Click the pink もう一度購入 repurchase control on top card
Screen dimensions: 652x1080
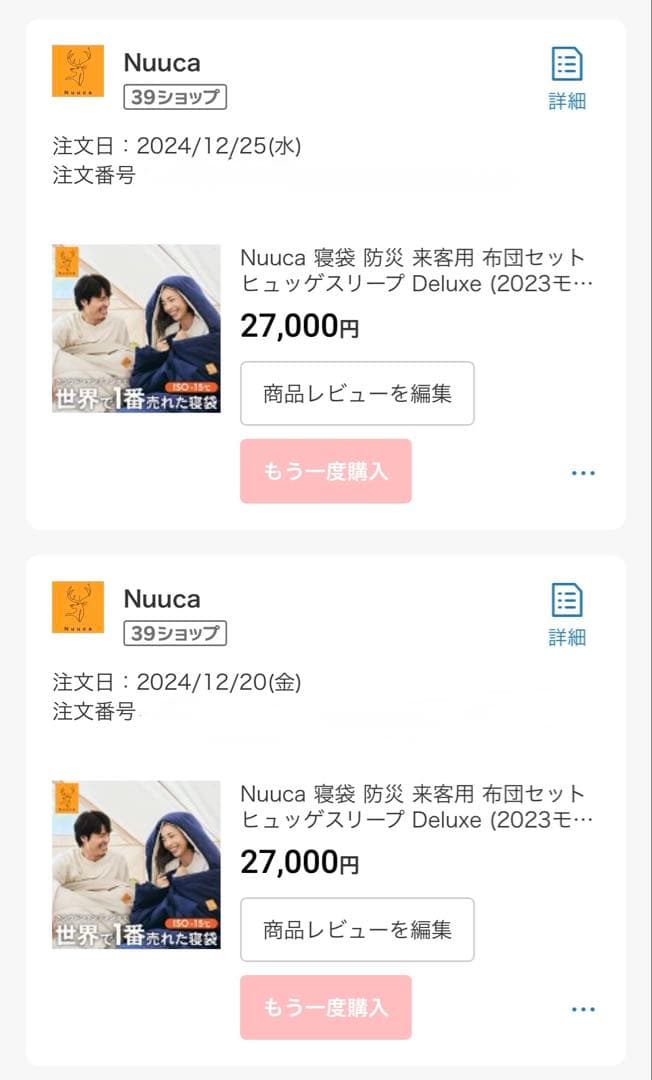click(325, 472)
